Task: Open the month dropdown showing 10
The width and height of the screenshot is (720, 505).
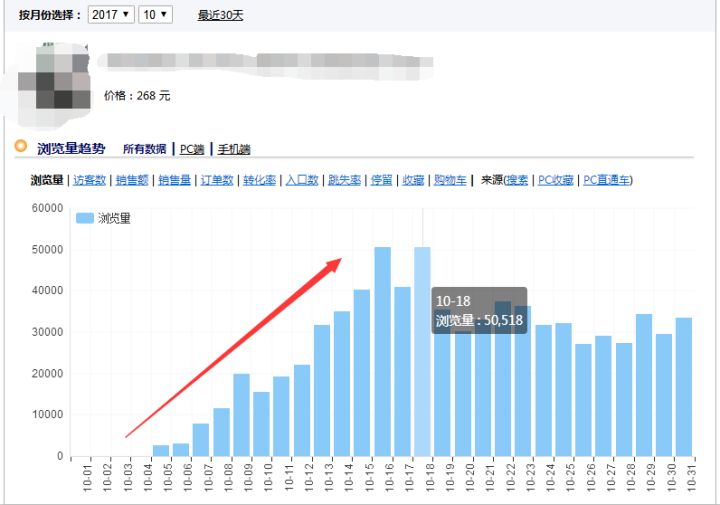Action: [x=156, y=15]
